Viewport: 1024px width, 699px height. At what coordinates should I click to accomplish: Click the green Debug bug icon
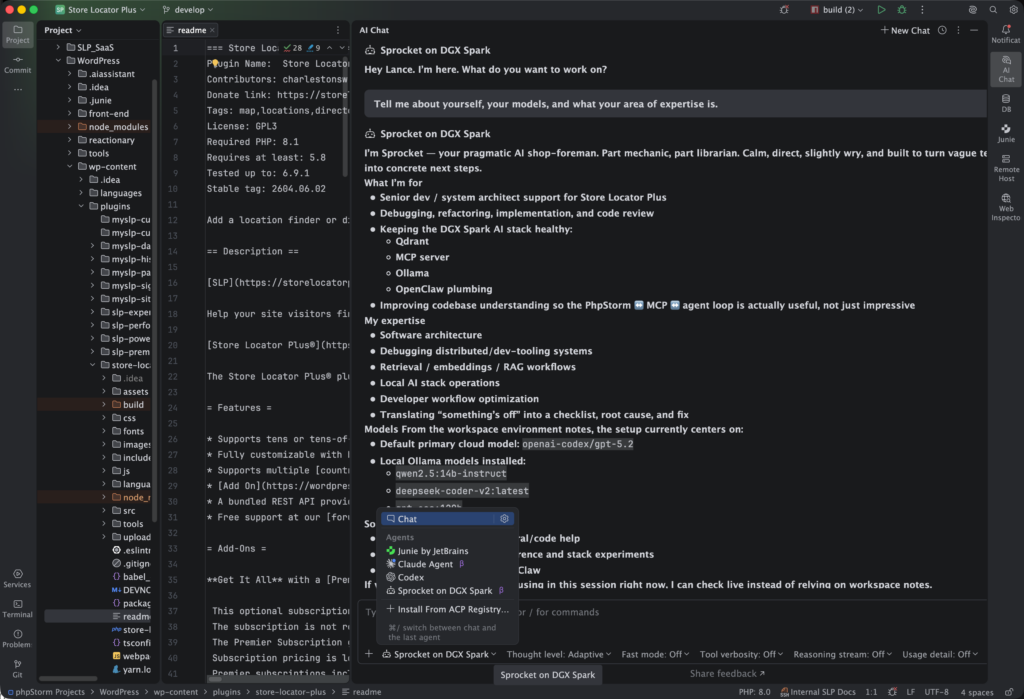[x=902, y=9]
